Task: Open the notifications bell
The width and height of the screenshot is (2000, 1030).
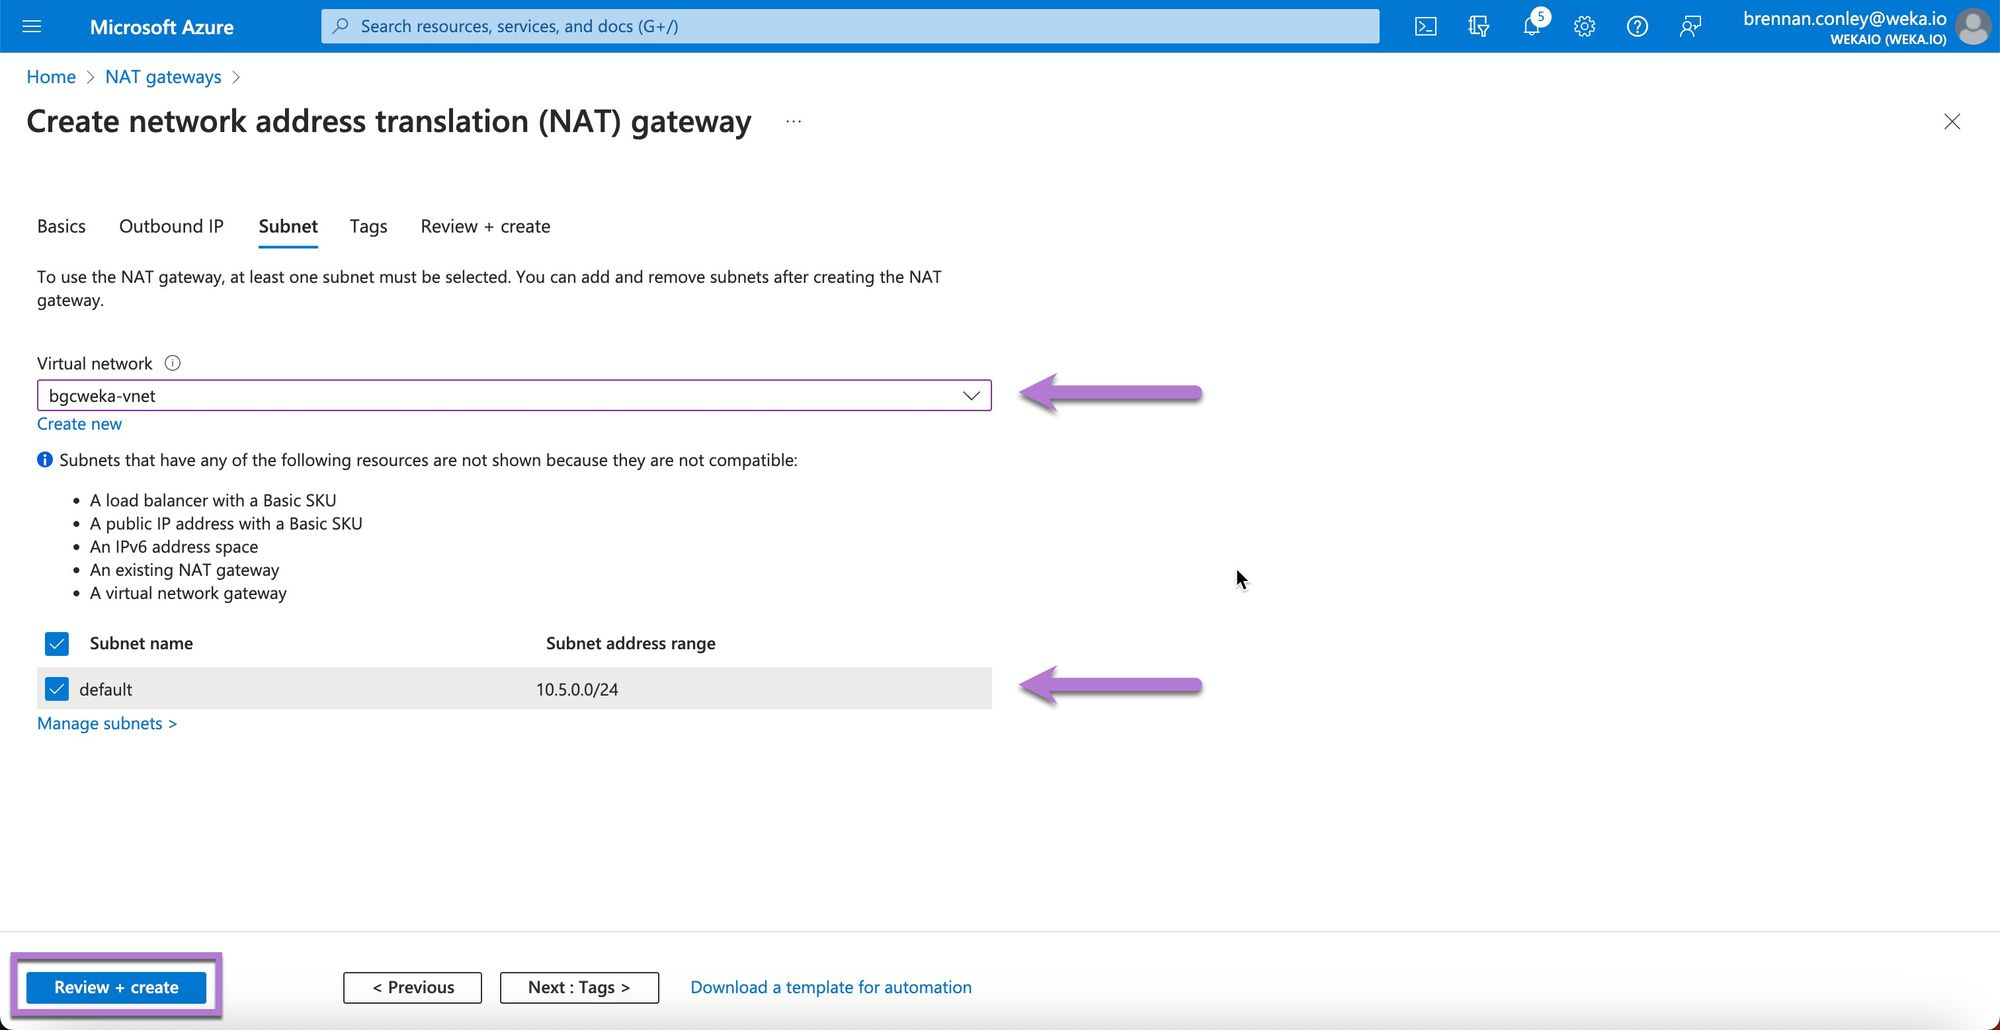Action: tap(1531, 26)
